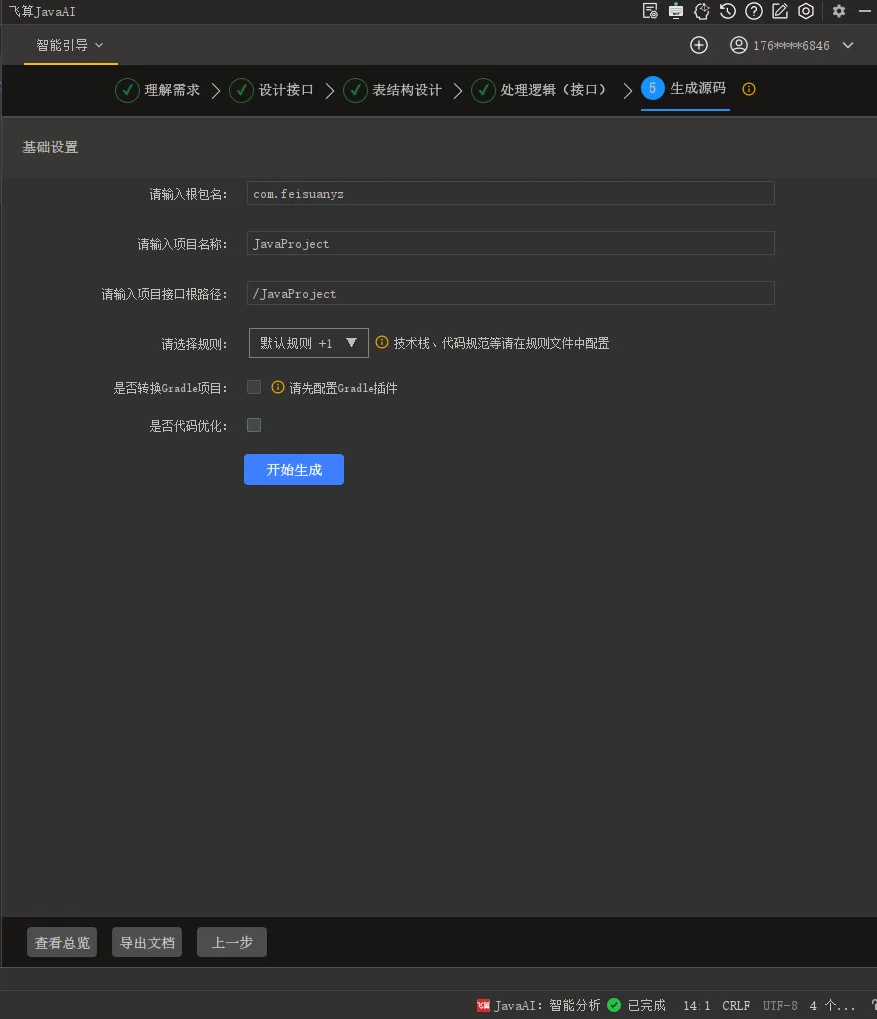Expand the 智能引导 dropdown menu
Viewport: 877px width, 1019px height.
click(70, 45)
